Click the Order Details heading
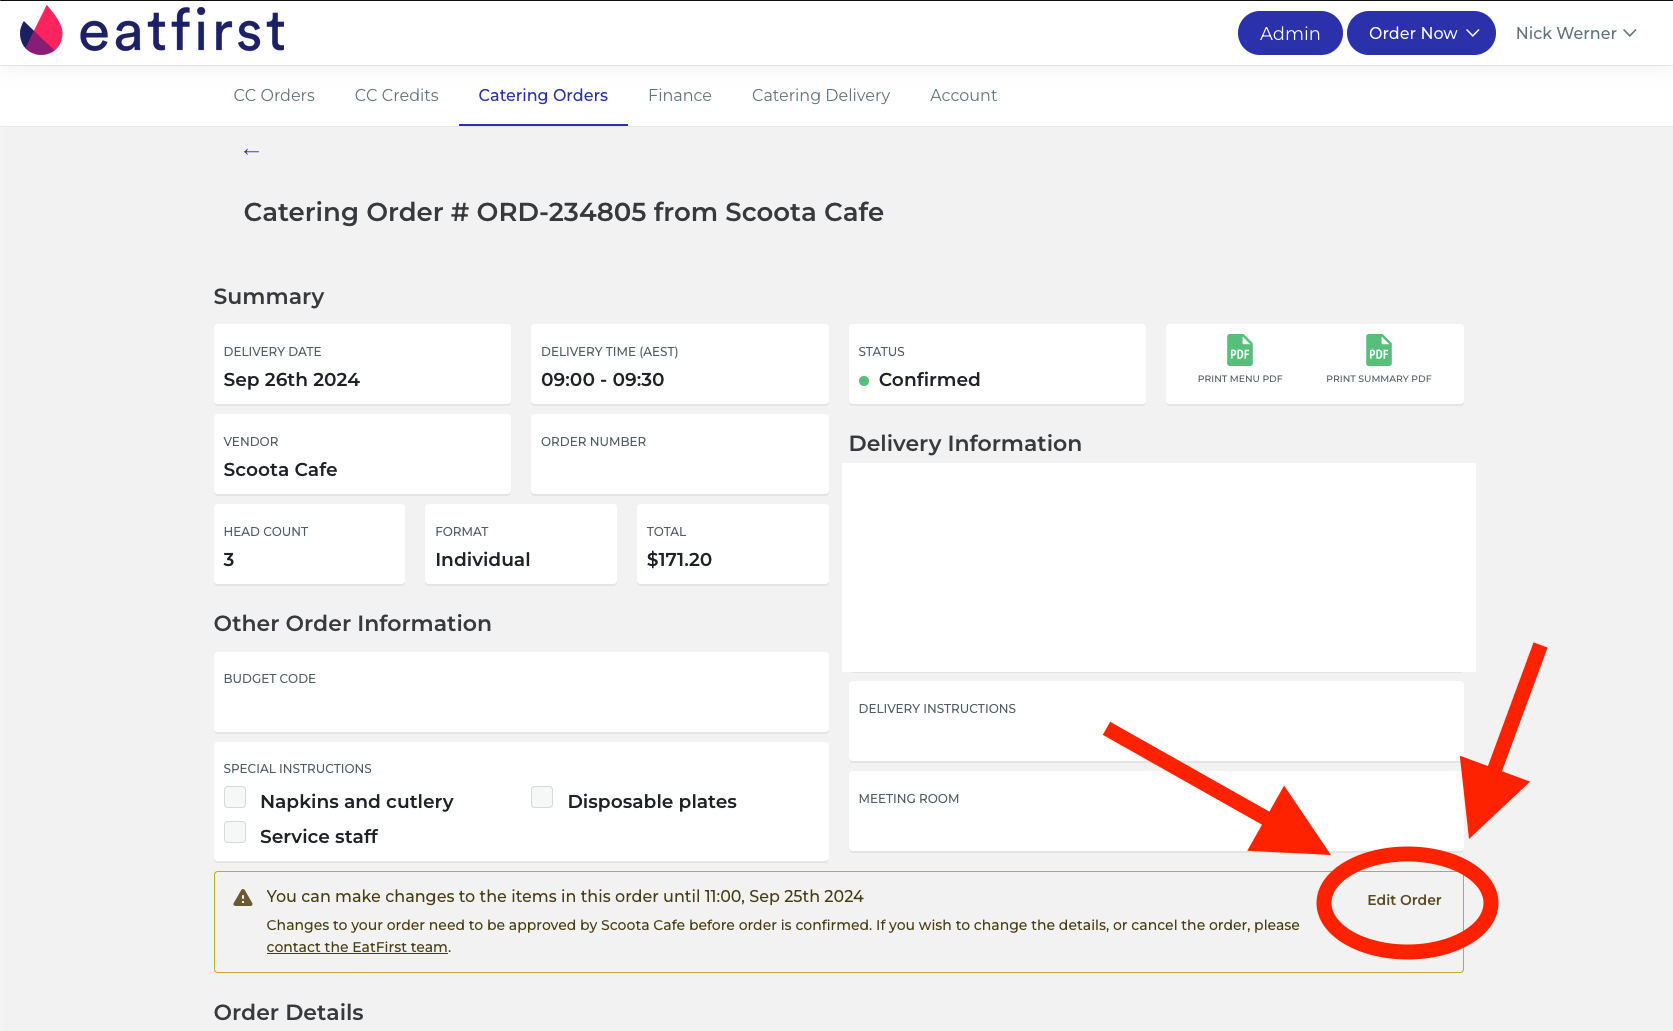Screen dimensions: 1673x1031 click(288, 1012)
